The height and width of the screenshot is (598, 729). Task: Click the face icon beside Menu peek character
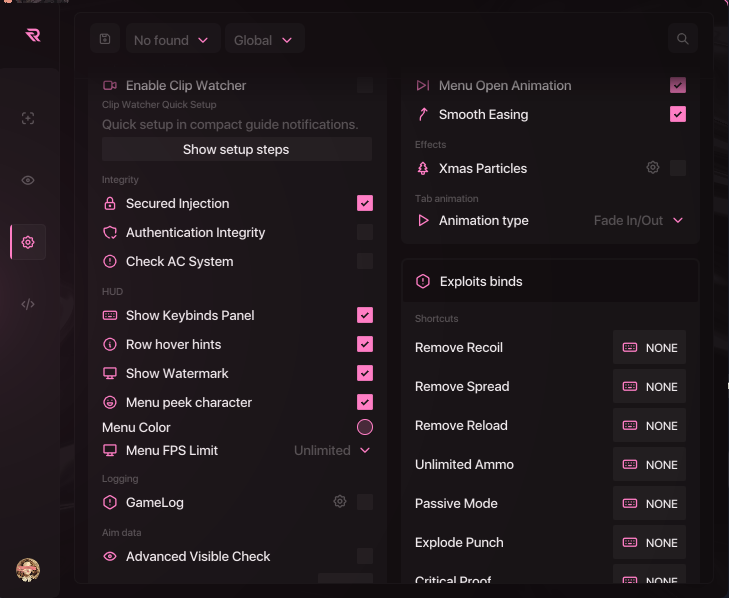click(x=110, y=402)
